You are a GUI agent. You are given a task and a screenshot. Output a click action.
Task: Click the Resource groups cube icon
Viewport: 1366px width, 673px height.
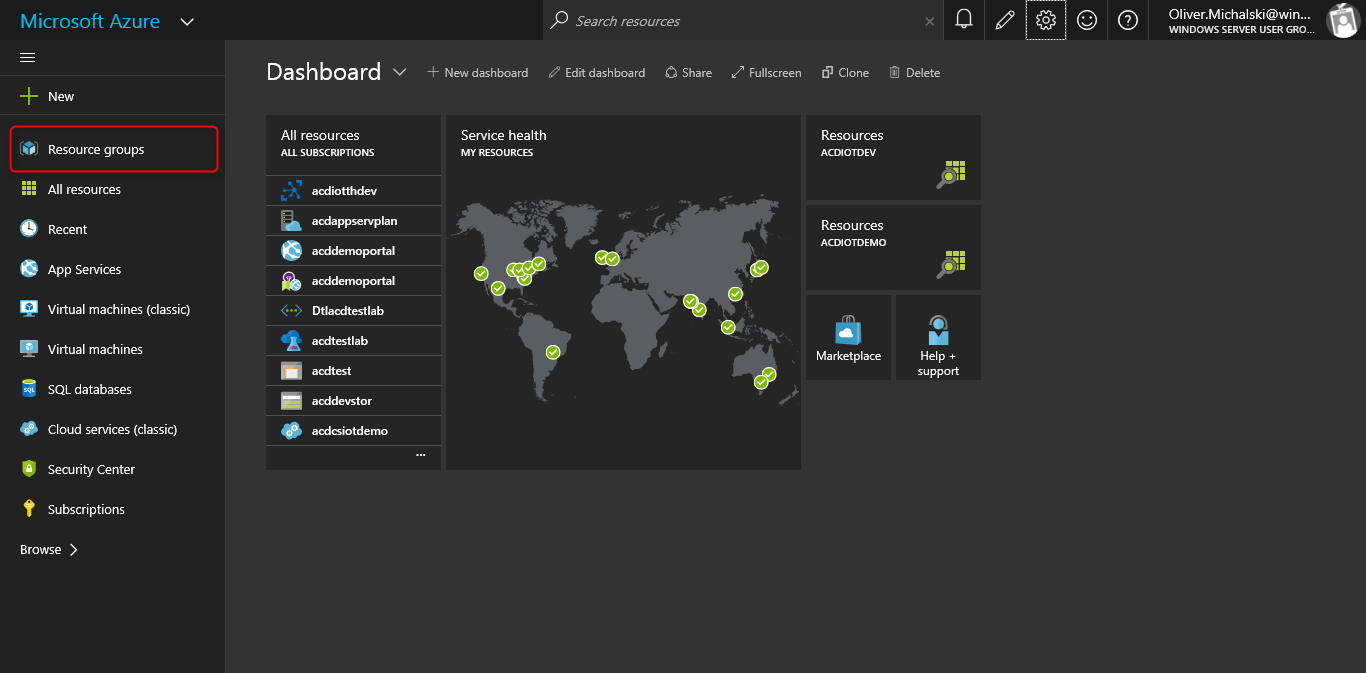(29, 149)
